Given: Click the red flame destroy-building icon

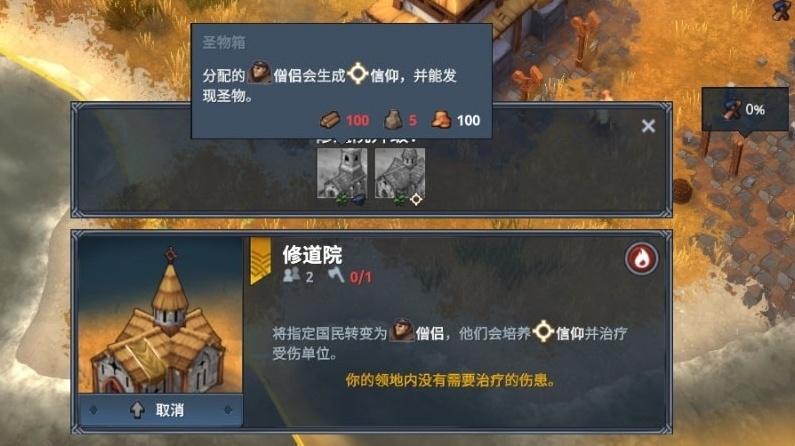Looking at the screenshot, I should [641, 259].
